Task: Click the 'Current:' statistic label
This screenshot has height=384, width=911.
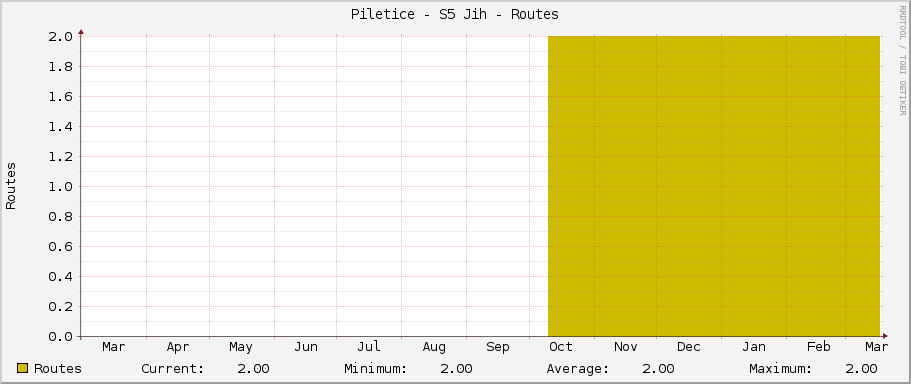Action: (173, 369)
